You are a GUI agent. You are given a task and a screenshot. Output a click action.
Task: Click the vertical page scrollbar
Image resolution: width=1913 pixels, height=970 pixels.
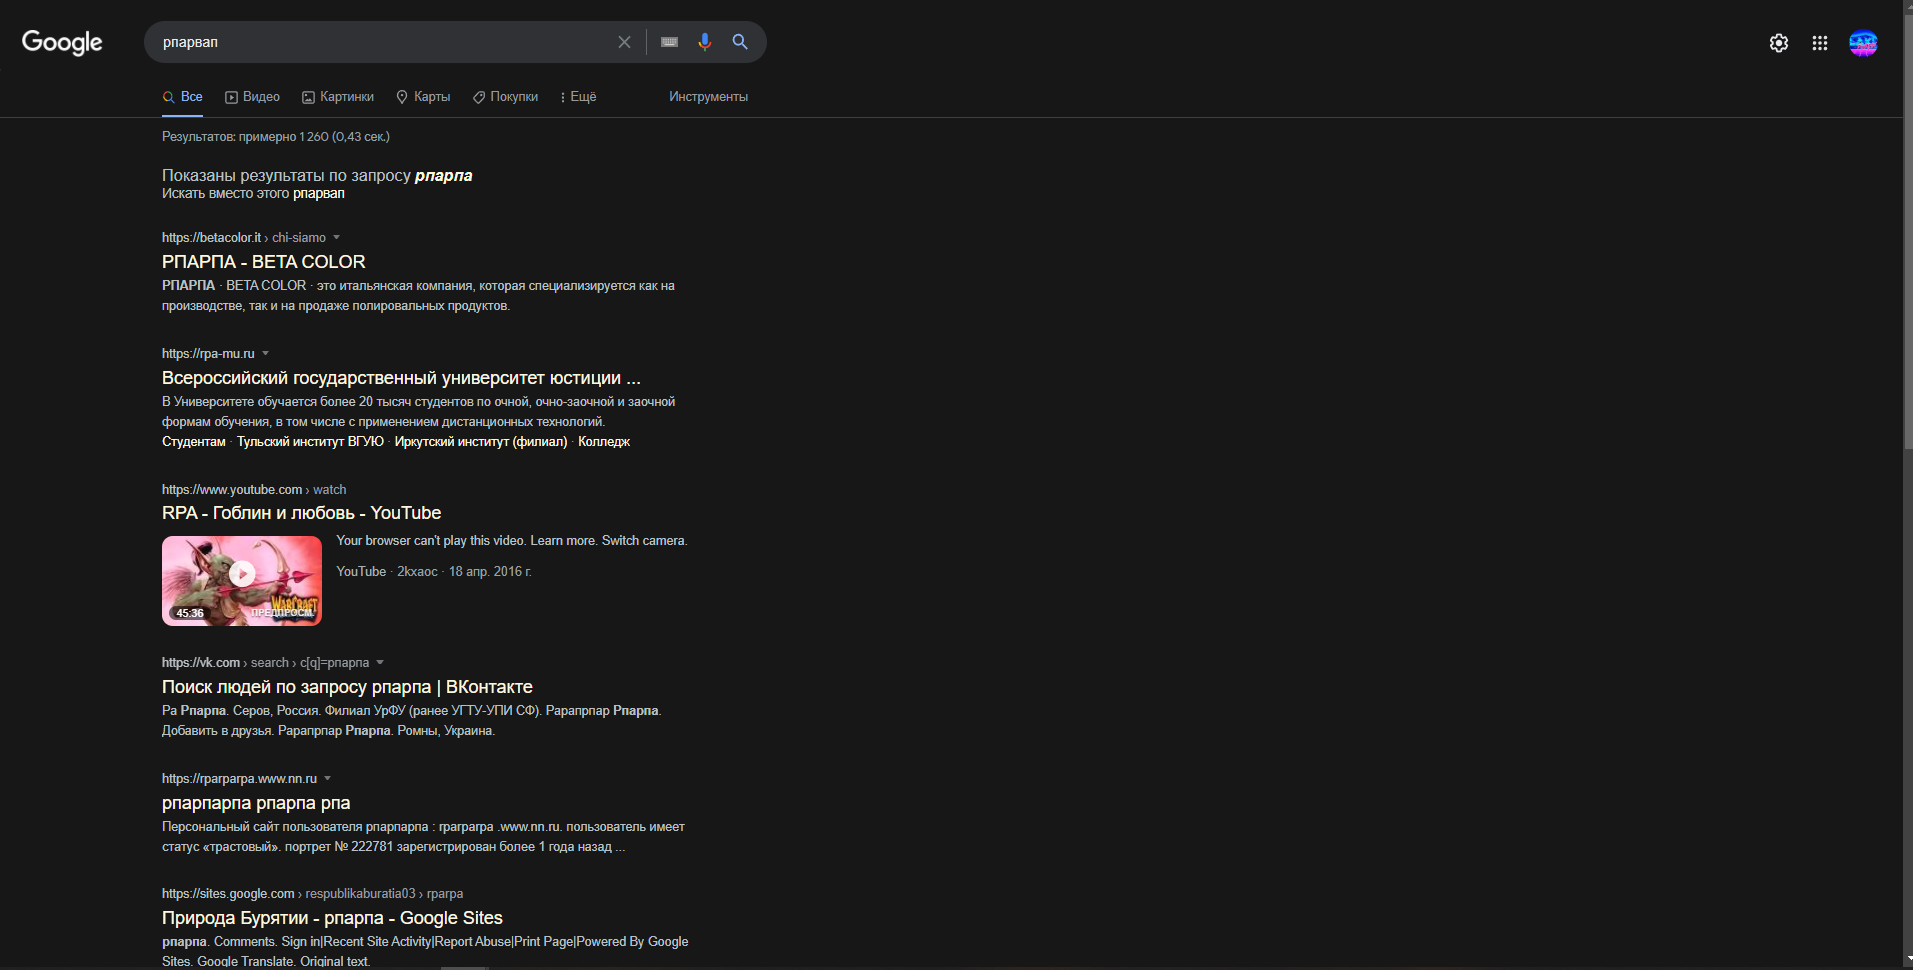point(1908,230)
